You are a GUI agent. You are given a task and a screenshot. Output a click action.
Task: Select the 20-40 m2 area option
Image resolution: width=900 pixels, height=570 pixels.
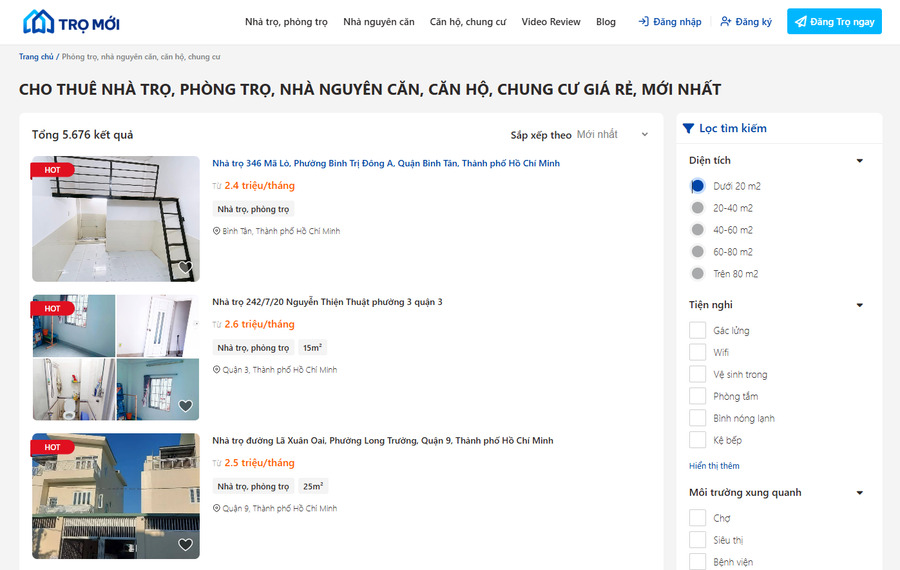[x=697, y=208]
